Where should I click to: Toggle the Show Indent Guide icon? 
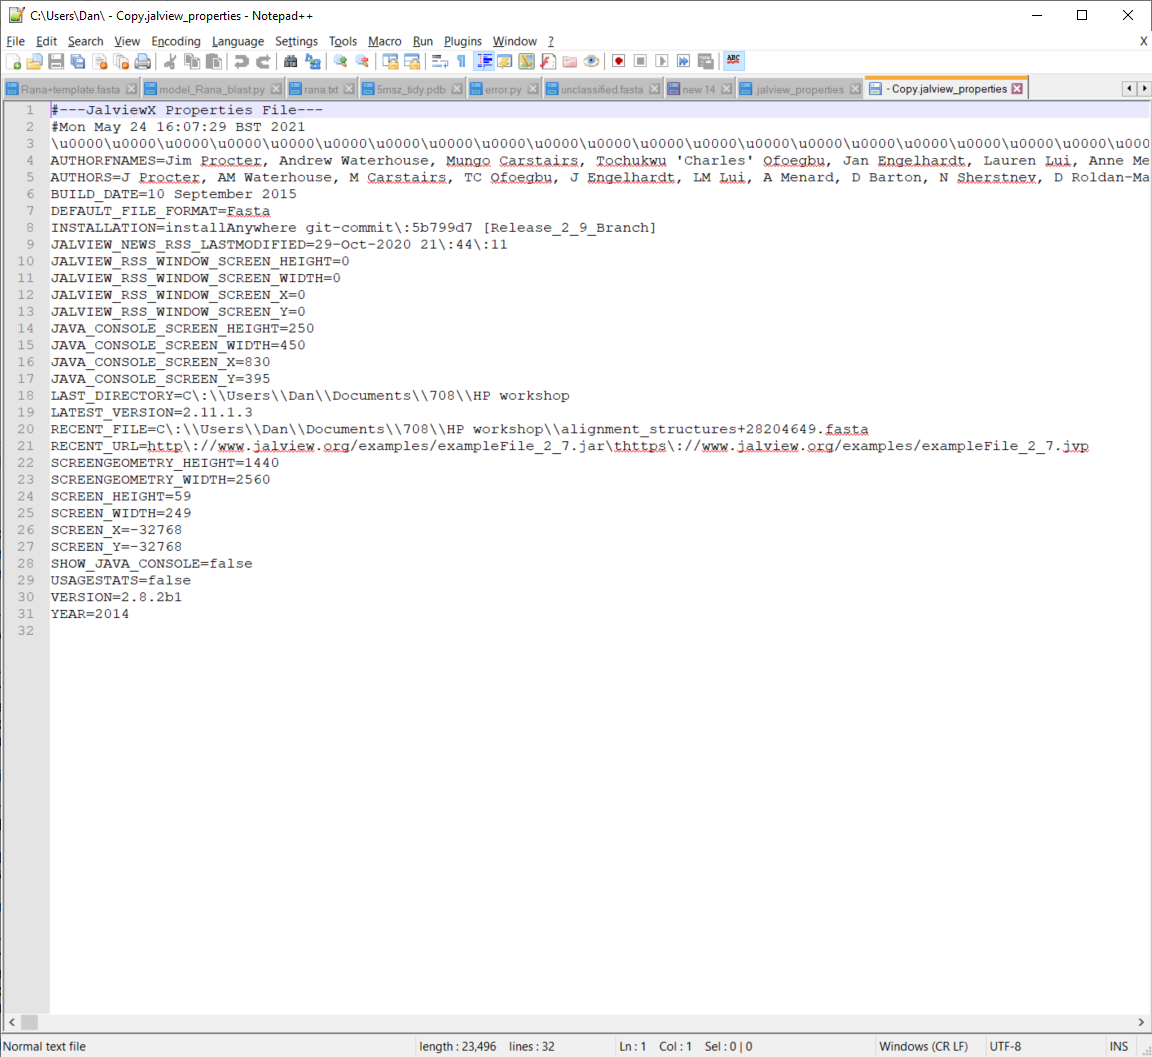pos(483,62)
